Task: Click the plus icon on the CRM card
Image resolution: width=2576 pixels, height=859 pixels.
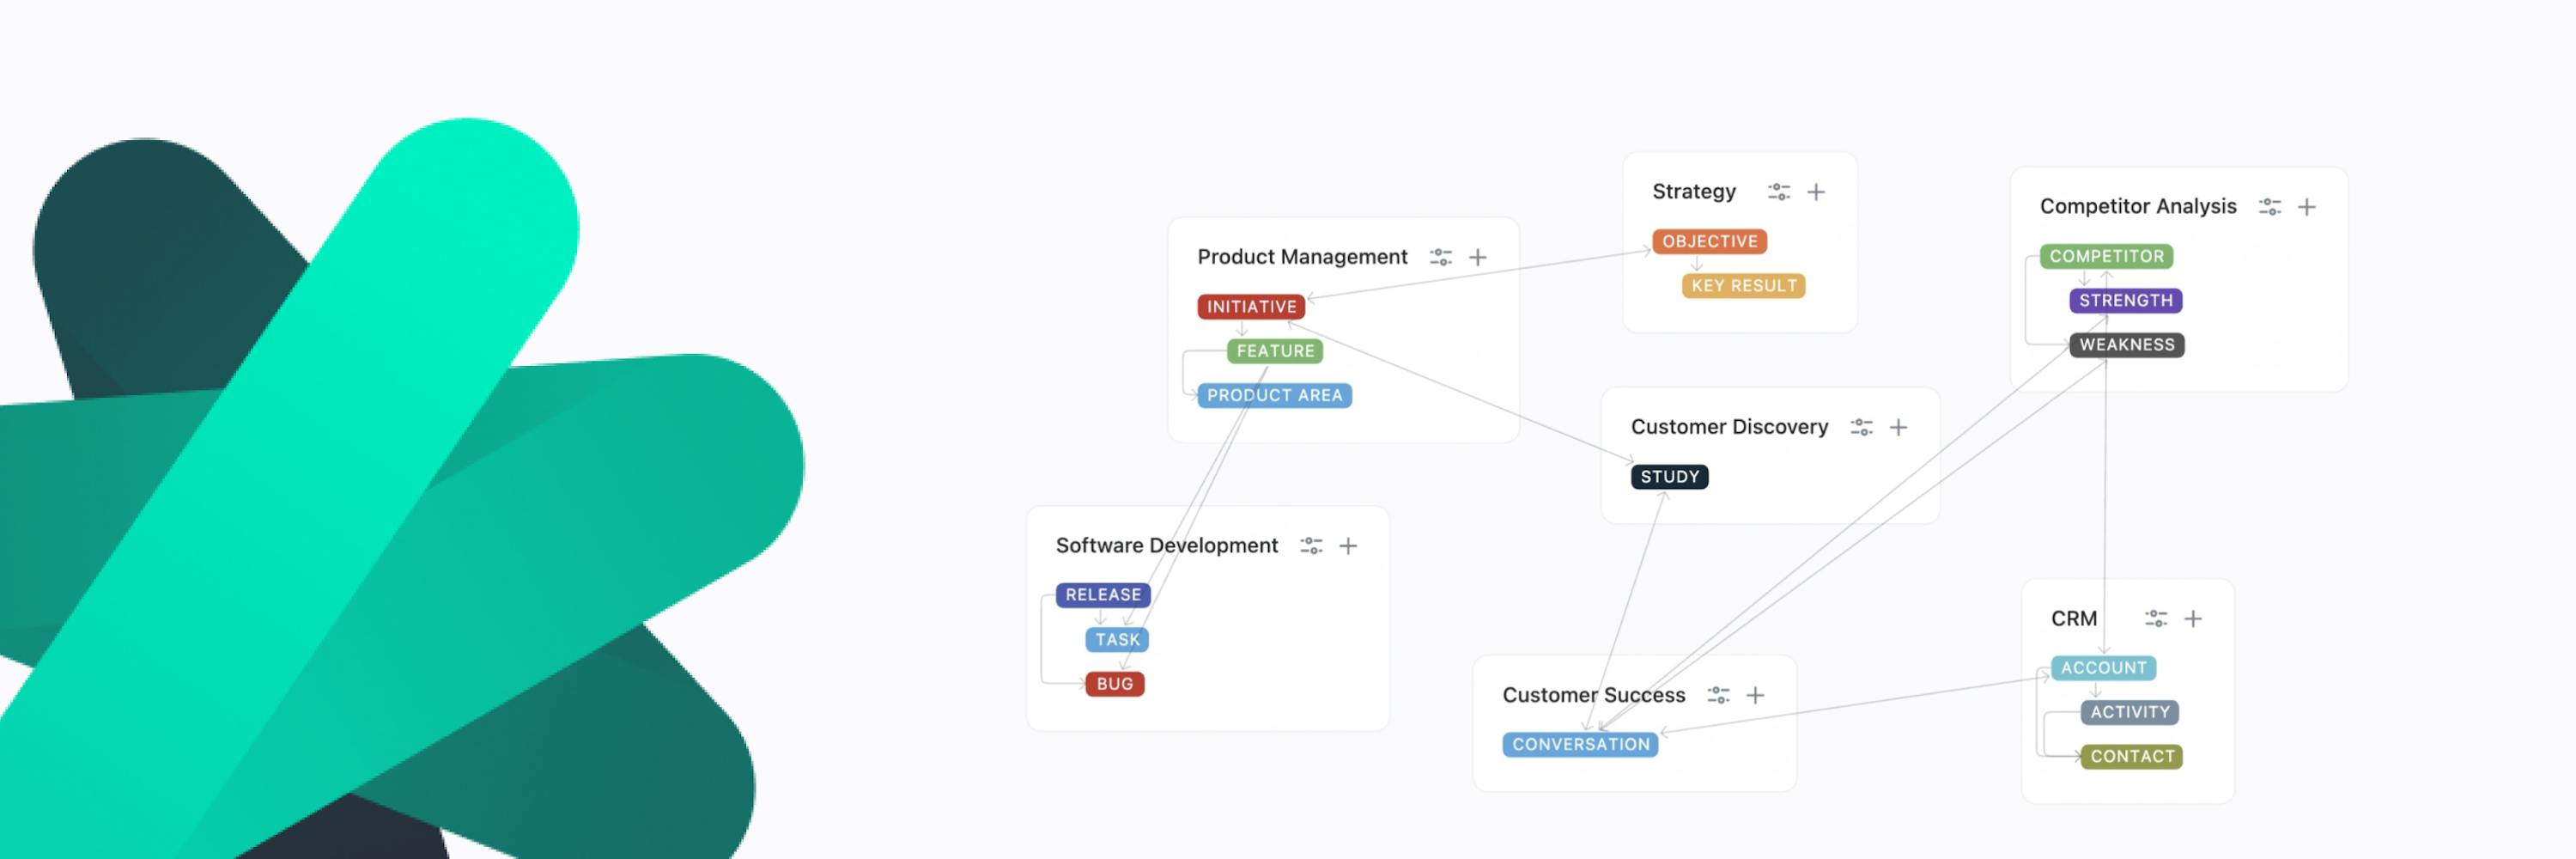Action: coord(2195,618)
